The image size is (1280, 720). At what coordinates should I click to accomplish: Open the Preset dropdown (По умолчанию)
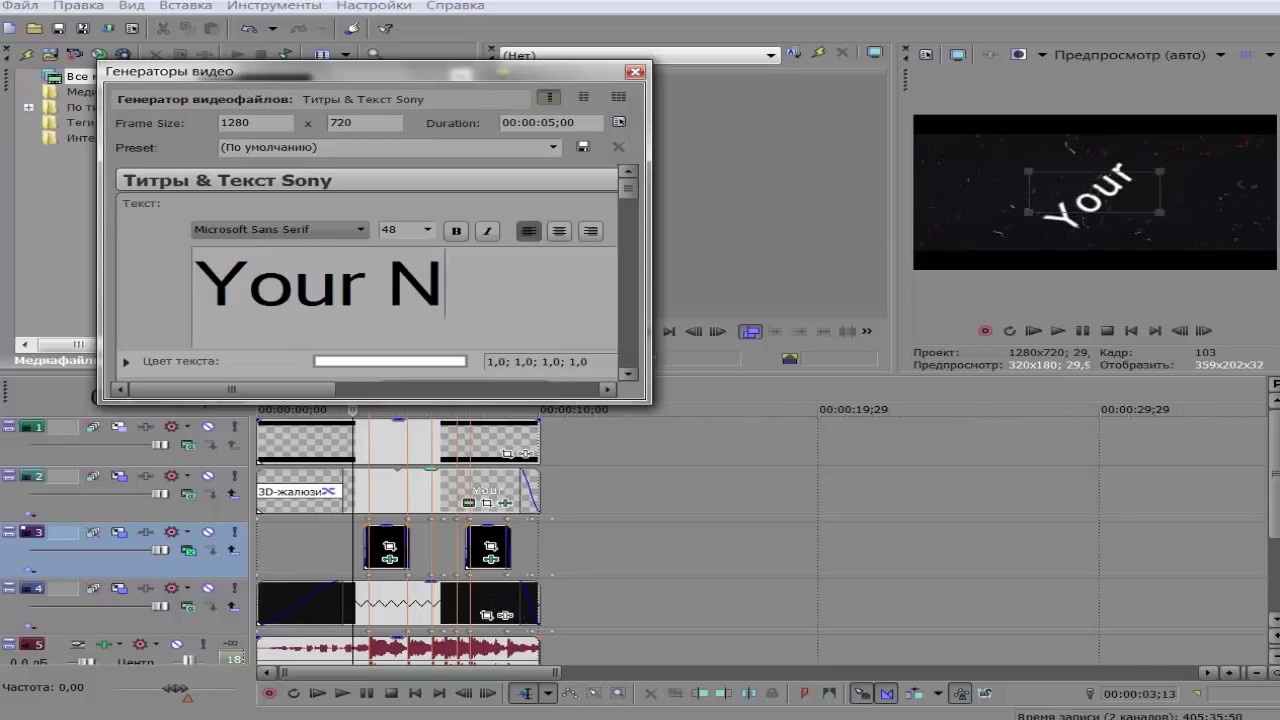click(x=553, y=147)
